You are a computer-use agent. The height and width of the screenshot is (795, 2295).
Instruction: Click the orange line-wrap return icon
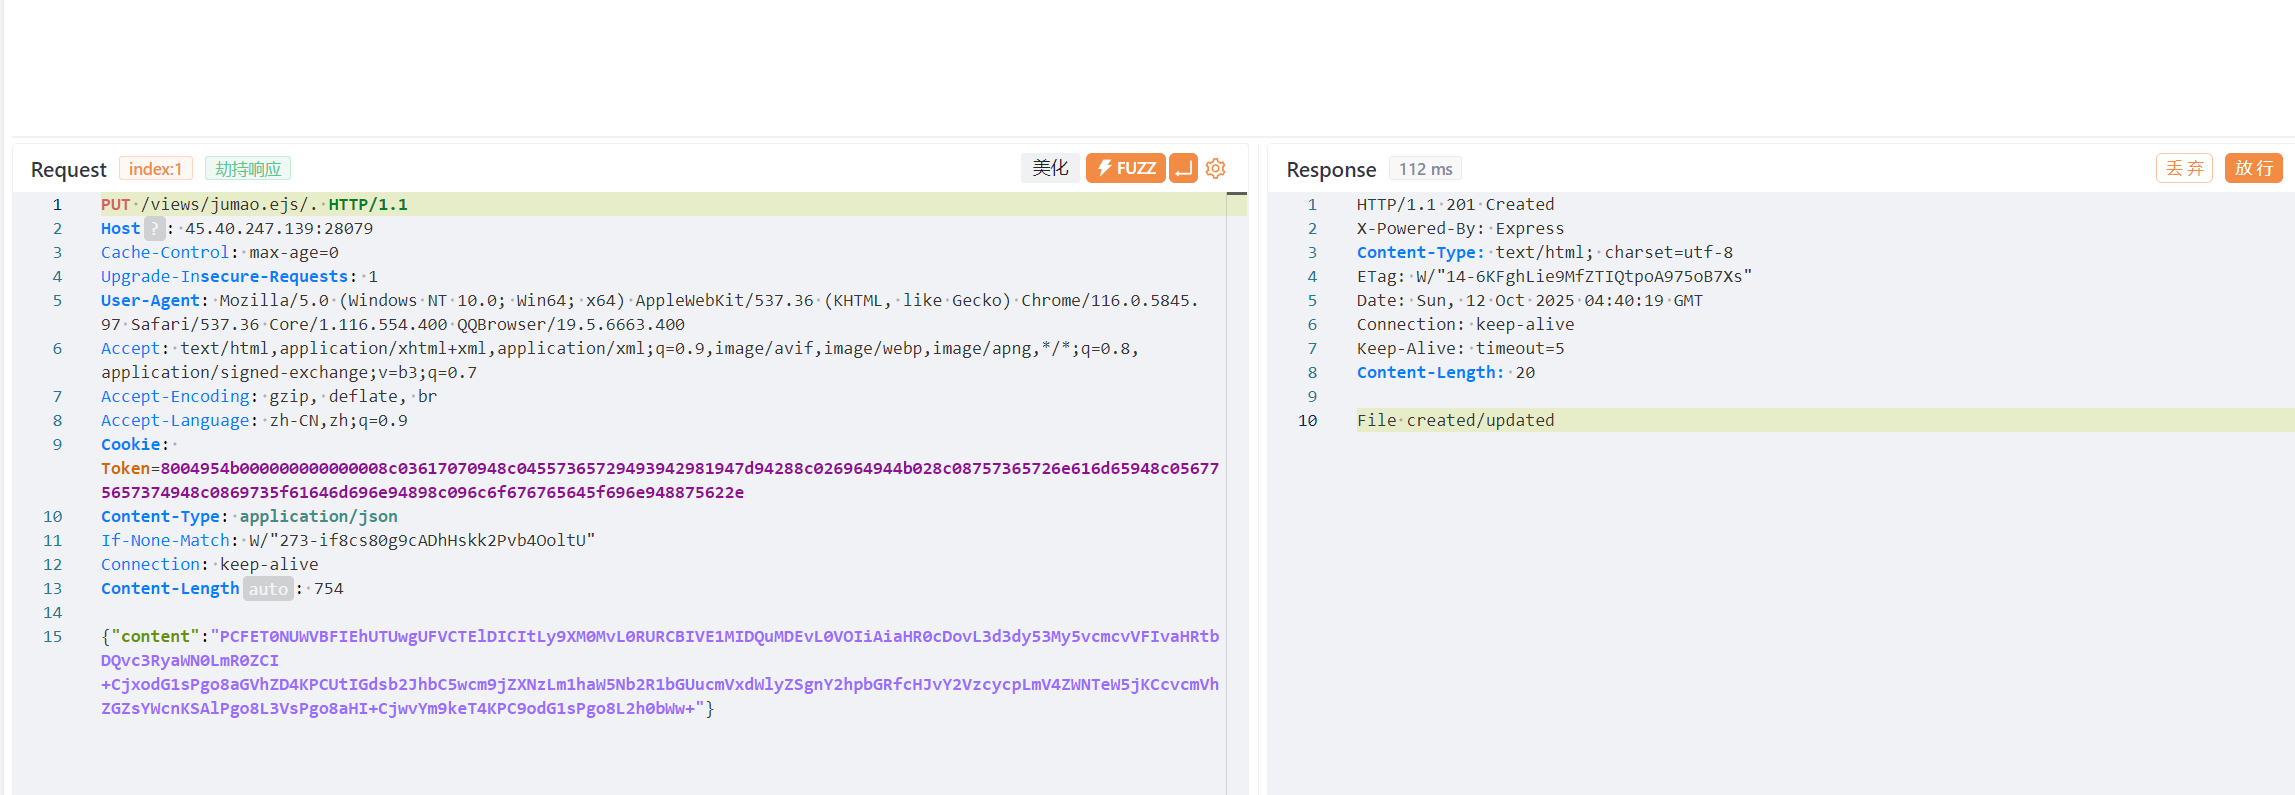pyautogui.click(x=1183, y=168)
